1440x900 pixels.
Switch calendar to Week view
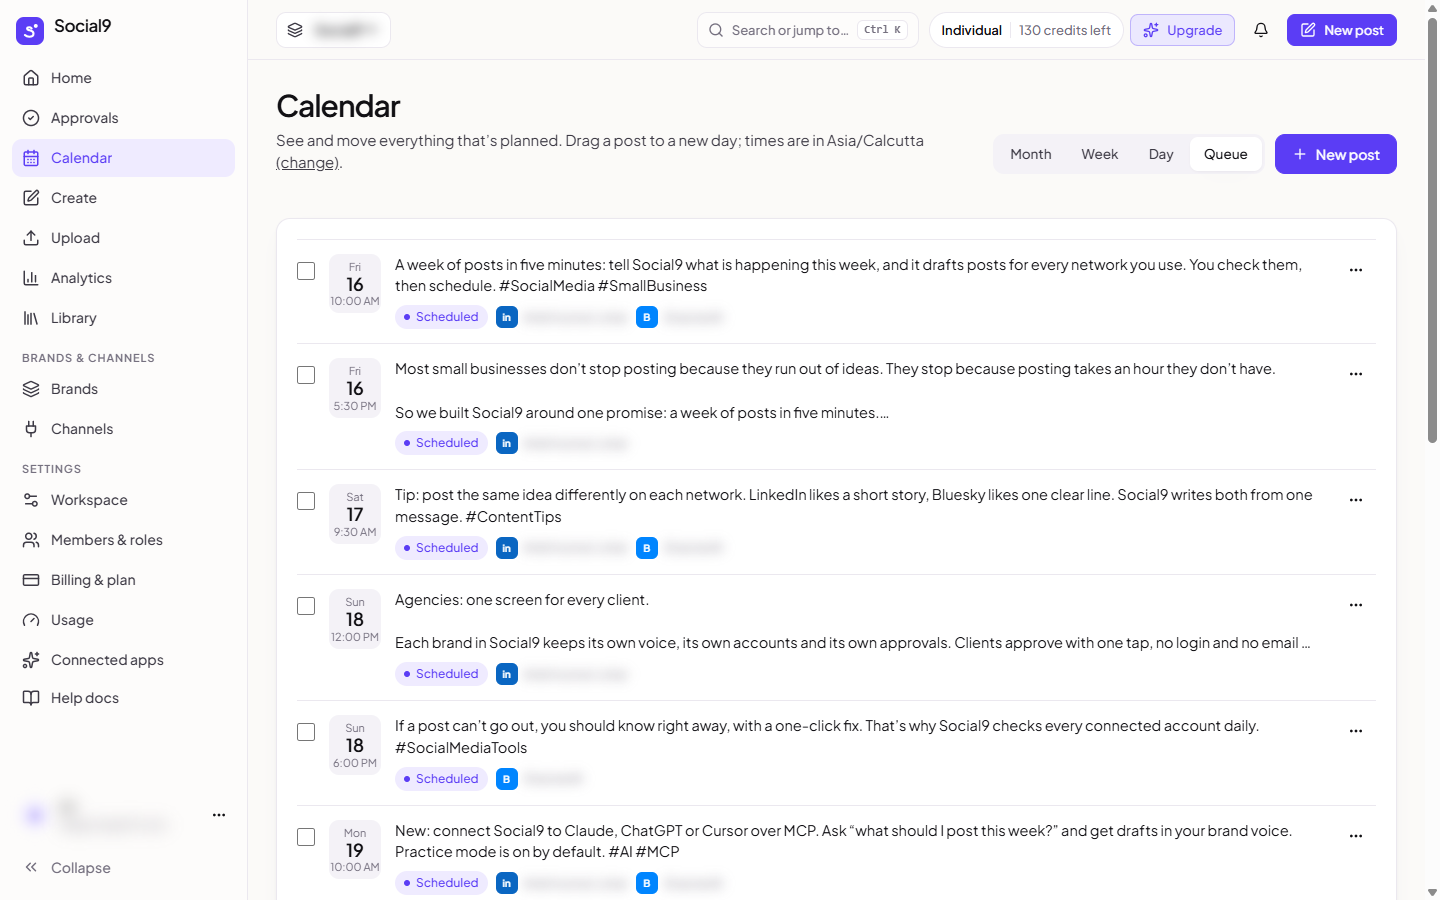pos(1099,154)
